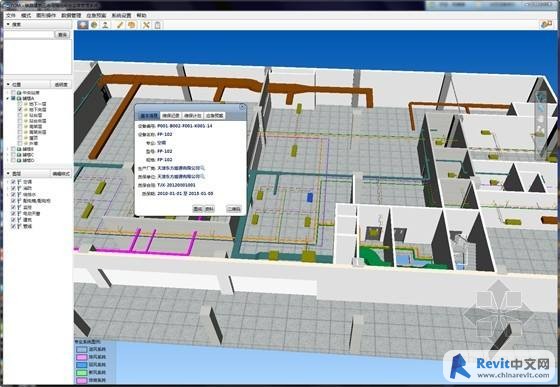
Task: Click the building icon beside 楼宇B
Action: (19, 149)
